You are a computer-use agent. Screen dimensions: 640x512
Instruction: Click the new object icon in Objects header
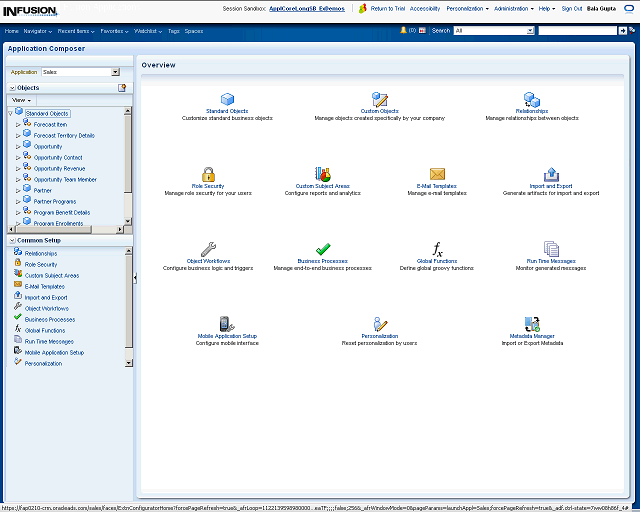click(x=122, y=88)
